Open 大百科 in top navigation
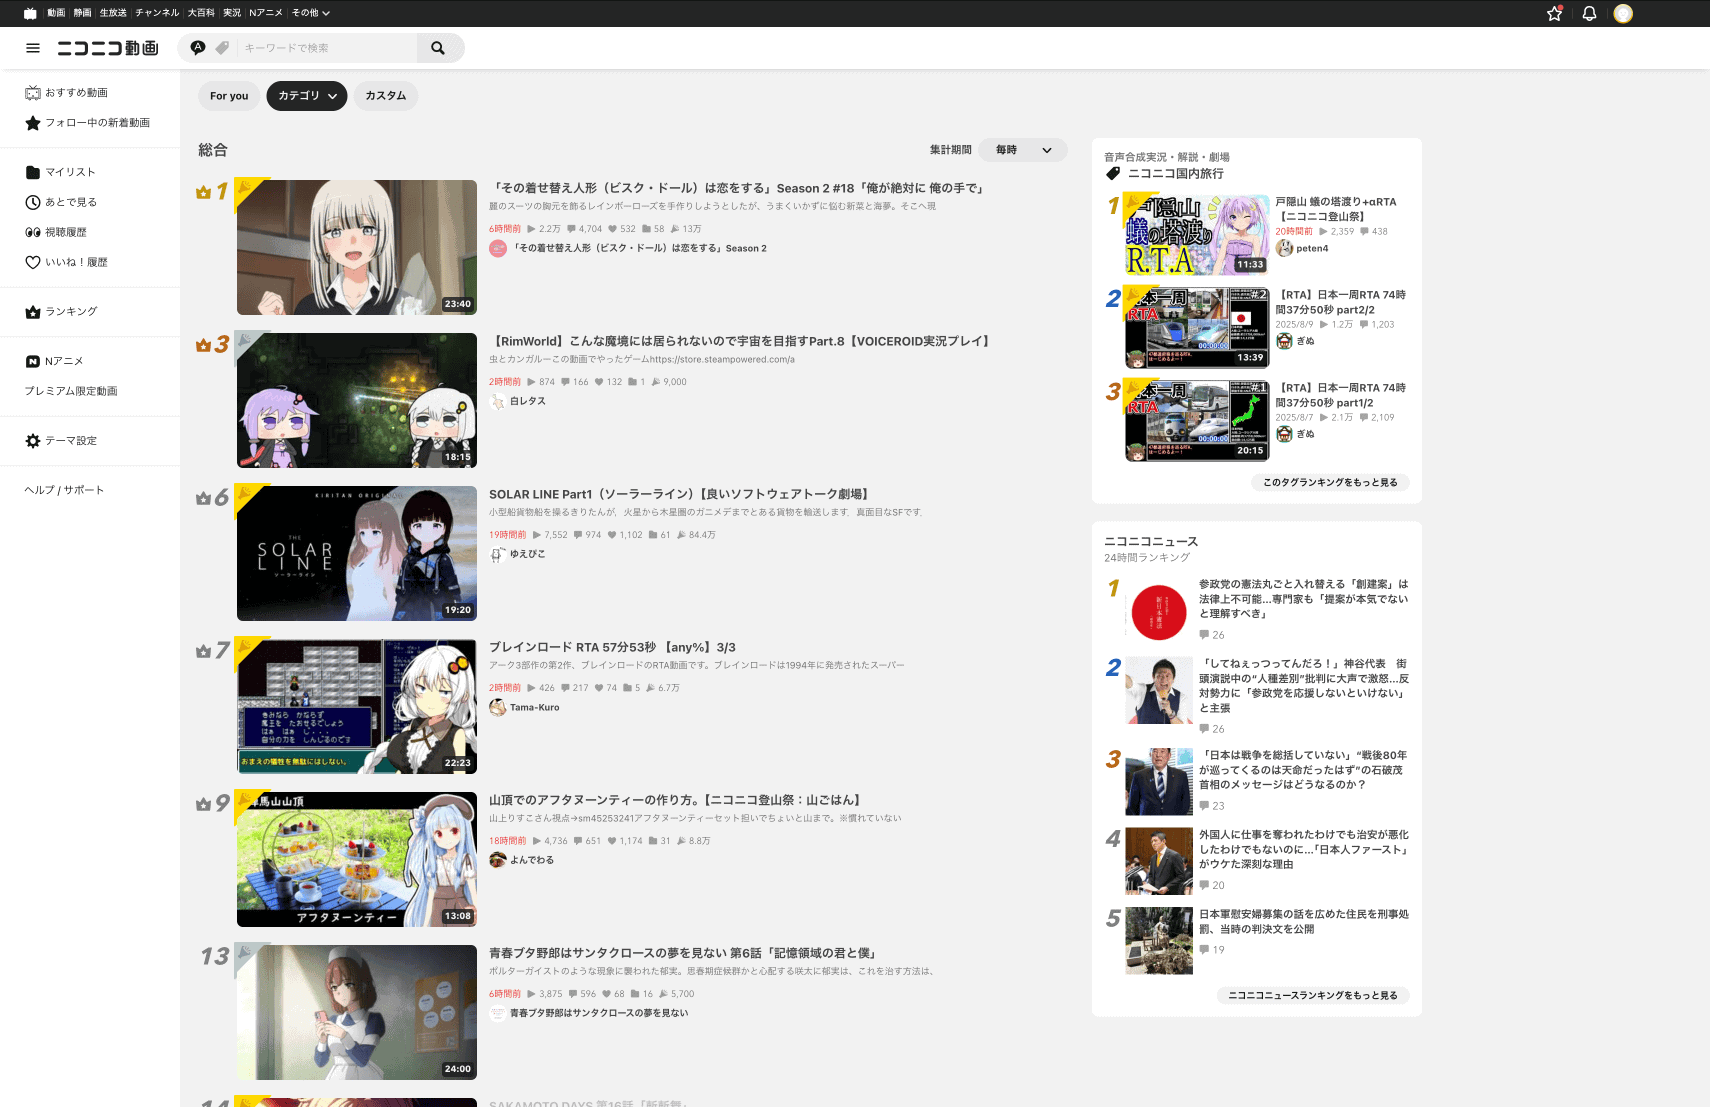Viewport: 1710px width, 1107px height. [201, 13]
